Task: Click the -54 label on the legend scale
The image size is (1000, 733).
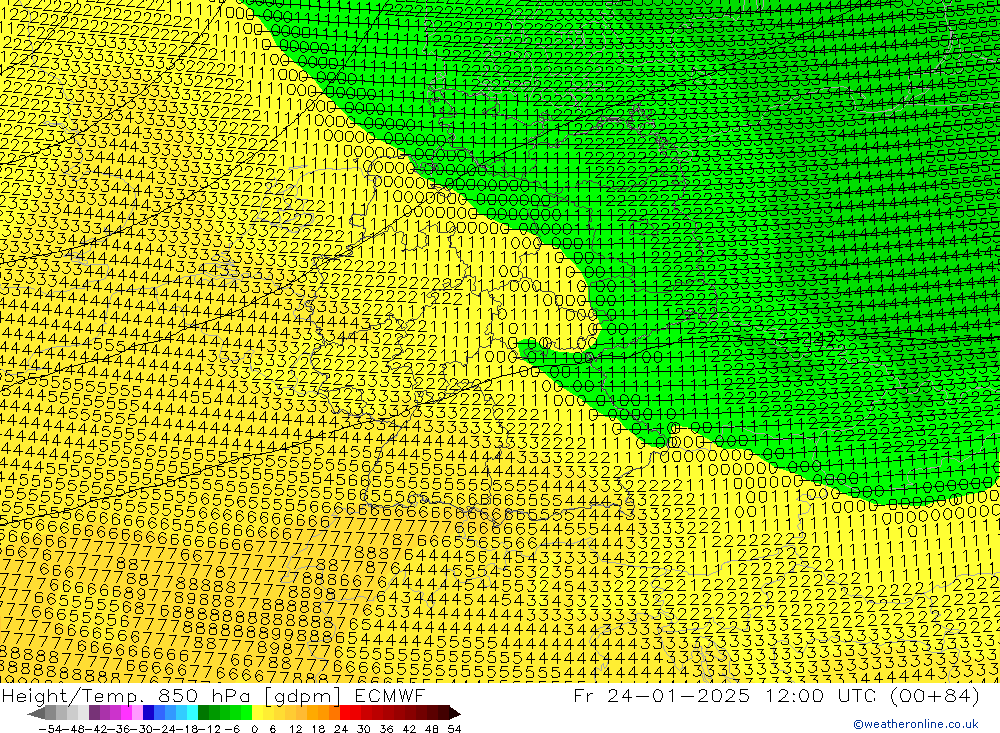Action: 50,729
